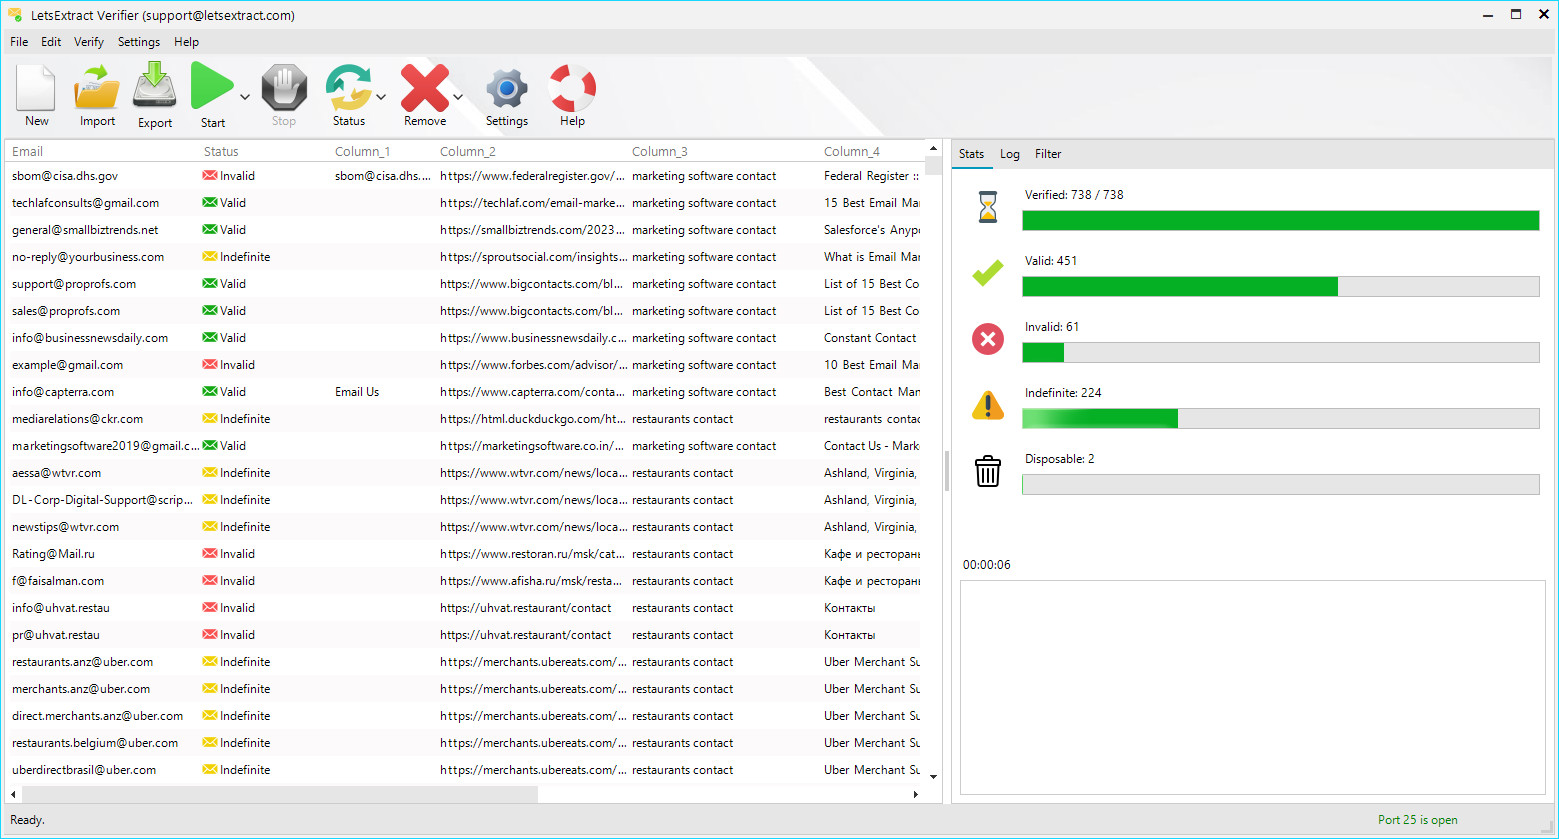Viewport: 1559px width, 839px height.
Task: Click the Import folder icon
Action: point(97,89)
